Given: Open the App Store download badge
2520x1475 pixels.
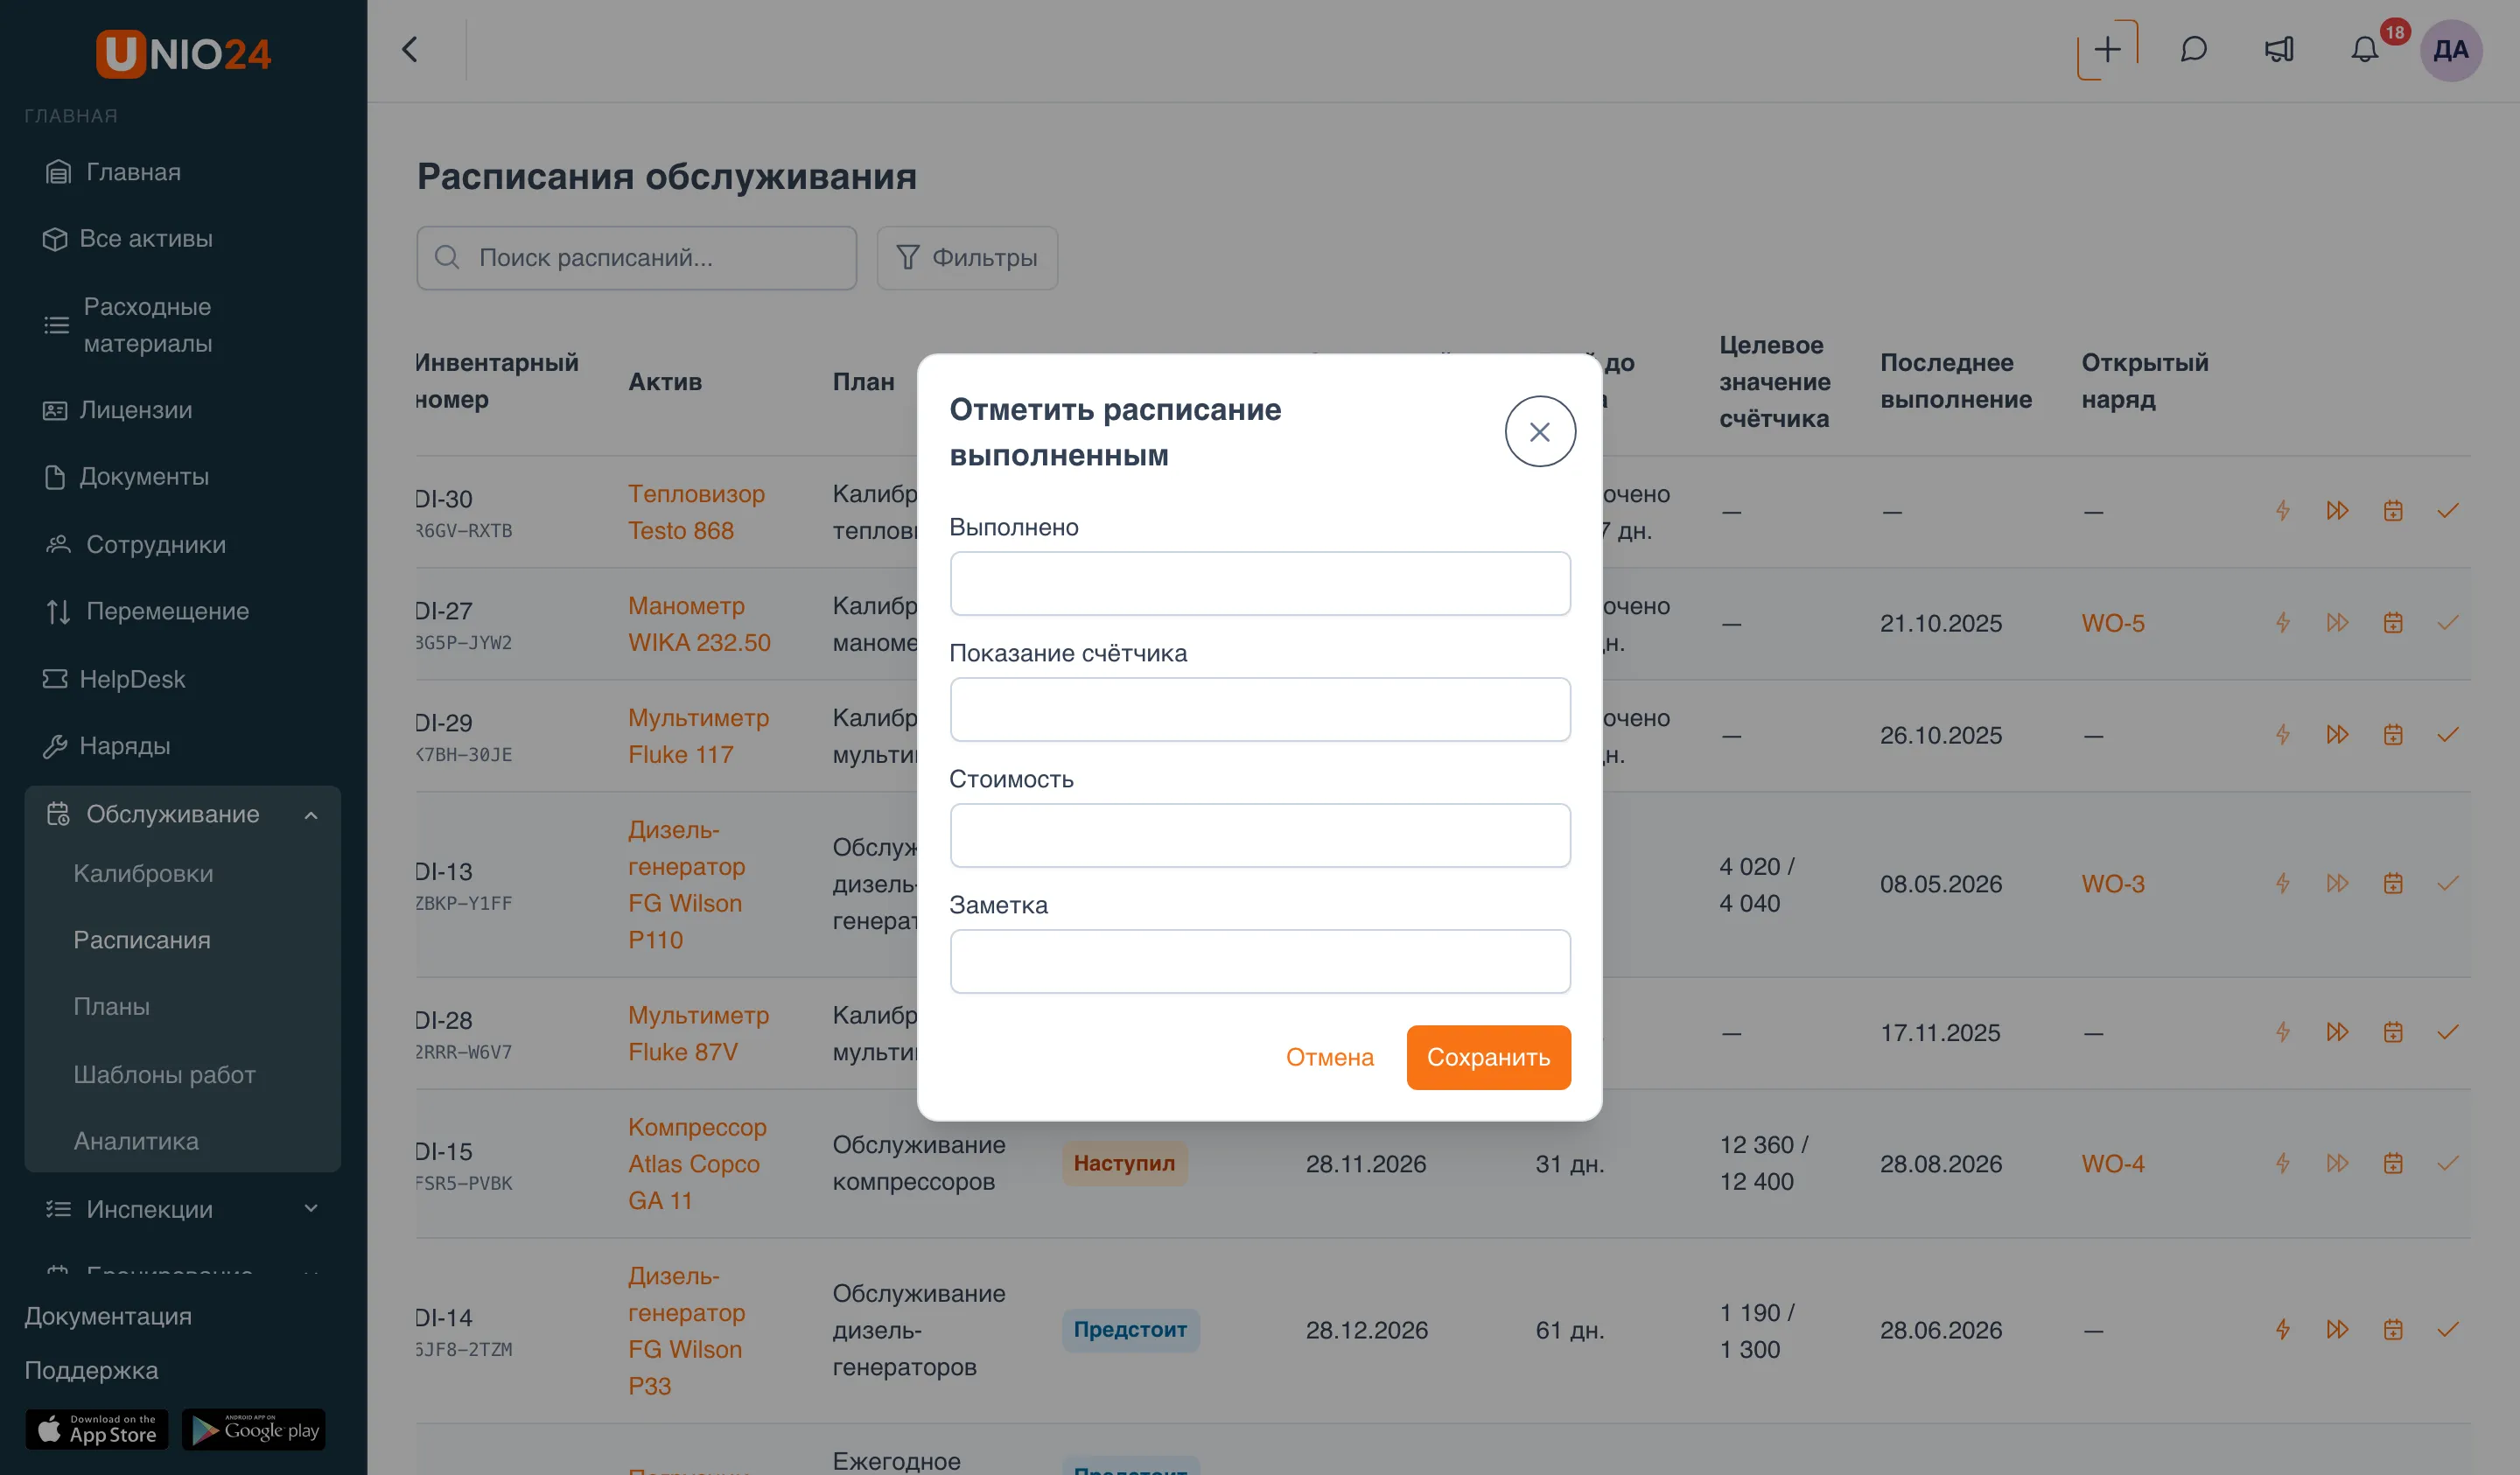Looking at the screenshot, I should (x=97, y=1430).
